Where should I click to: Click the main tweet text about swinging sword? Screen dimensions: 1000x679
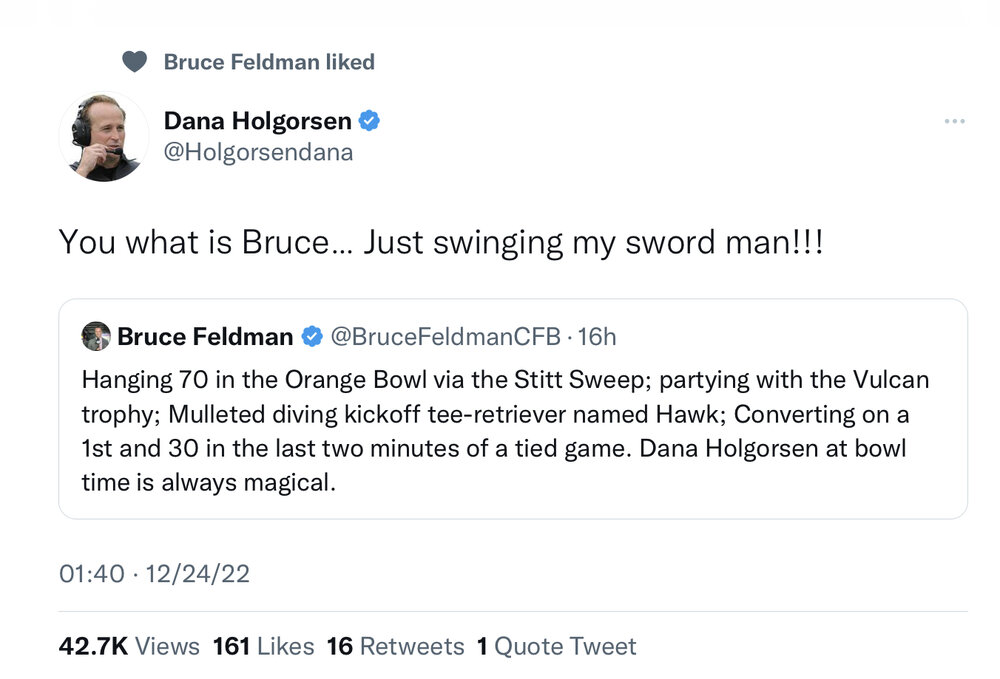click(x=441, y=242)
